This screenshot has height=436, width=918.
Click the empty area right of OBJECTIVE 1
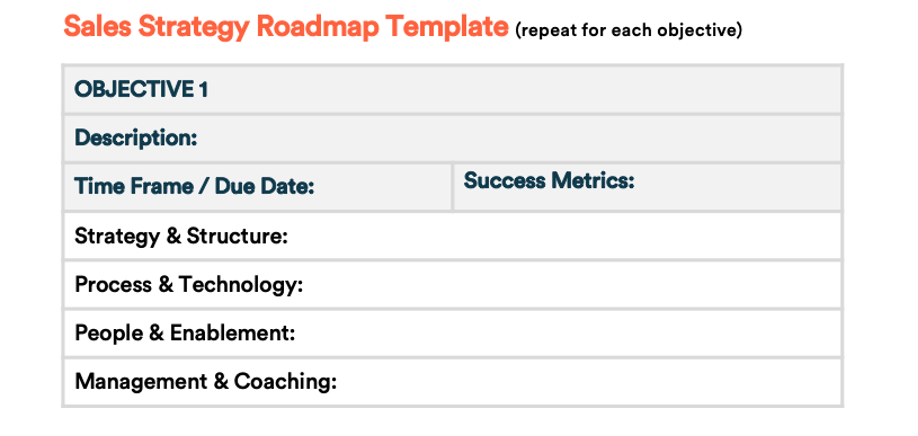point(525,90)
